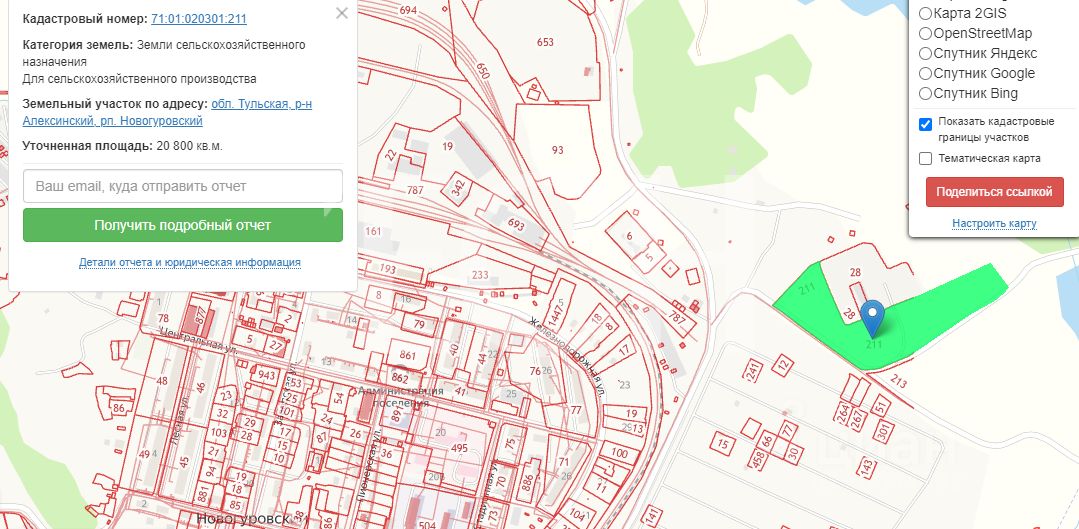Close the cadastral info popup
The width and height of the screenshot is (1079, 529).
(341, 13)
